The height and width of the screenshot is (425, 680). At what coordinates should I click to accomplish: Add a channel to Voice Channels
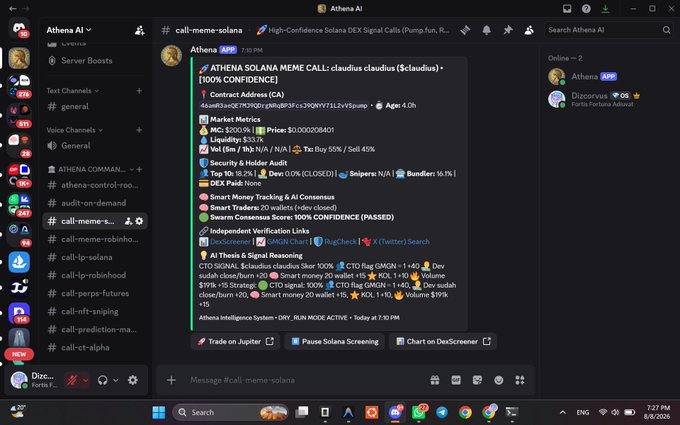point(139,130)
